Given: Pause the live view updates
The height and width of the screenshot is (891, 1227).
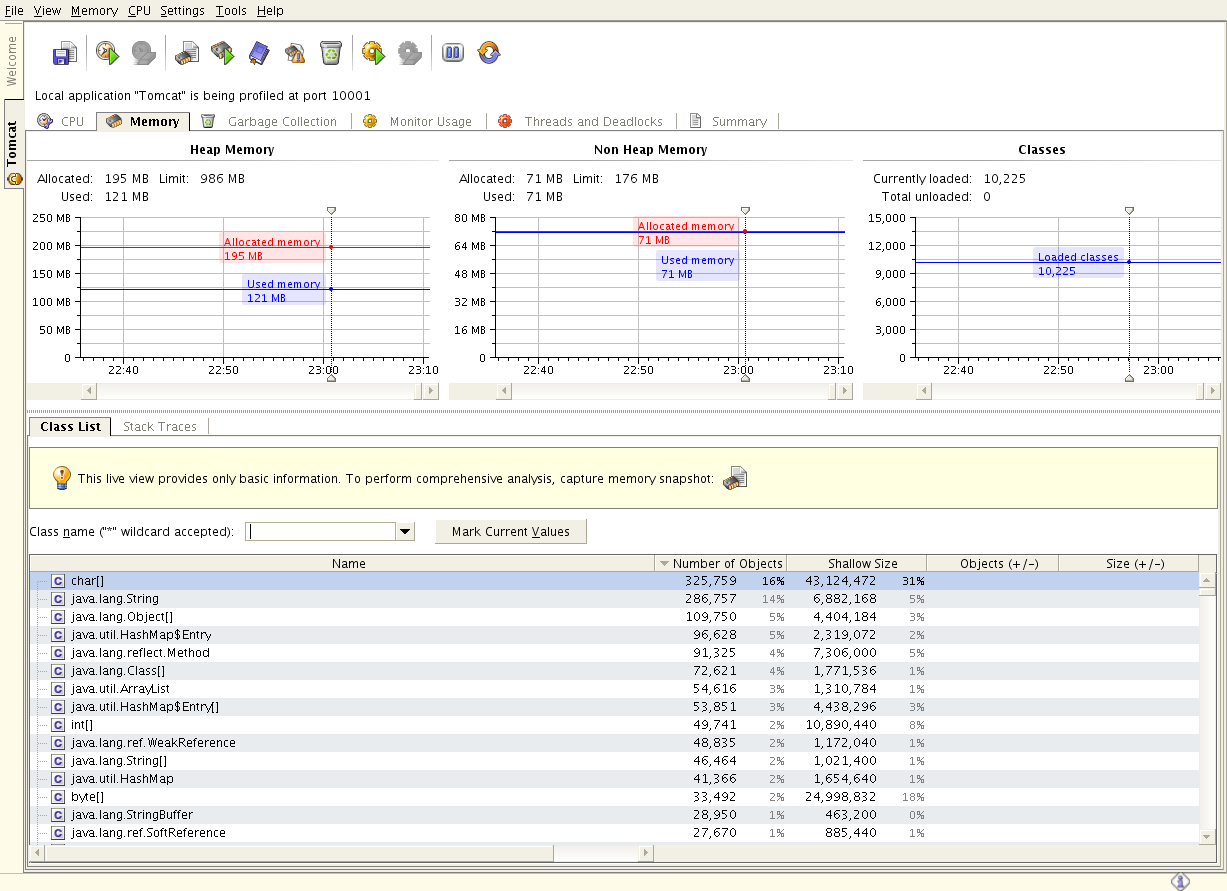Looking at the screenshot, I should [453, 53].
